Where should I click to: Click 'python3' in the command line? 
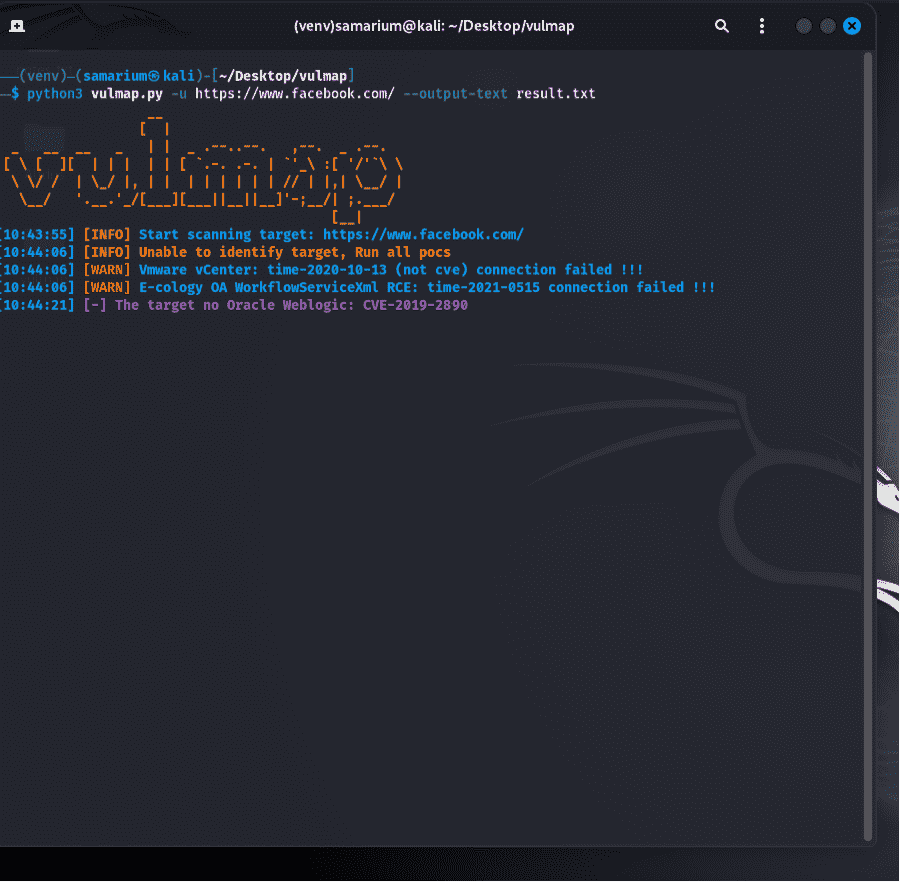click(x=55, y=94)
